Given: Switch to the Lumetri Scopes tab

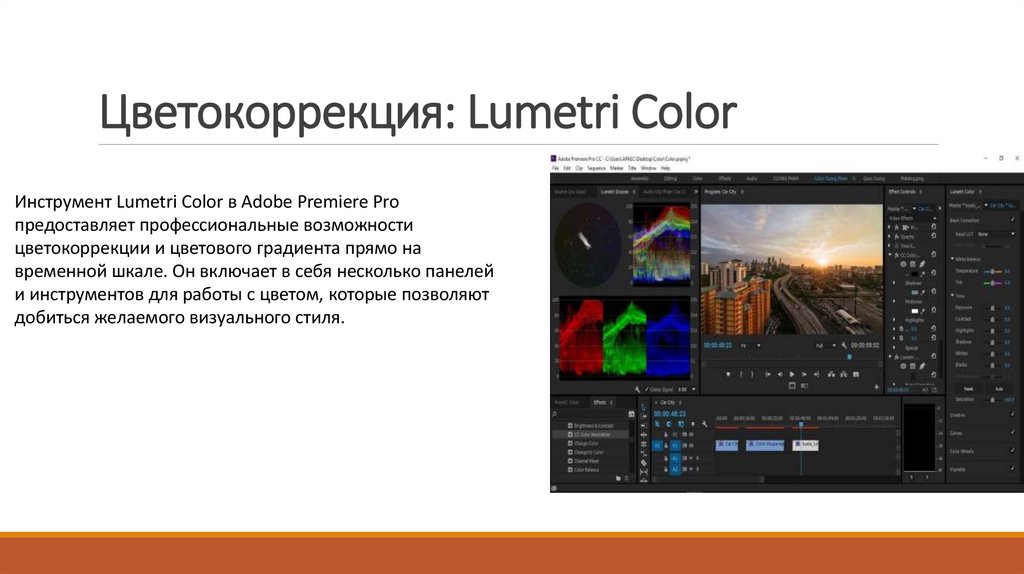Looking at the screenshot, I should coord(614,192).
